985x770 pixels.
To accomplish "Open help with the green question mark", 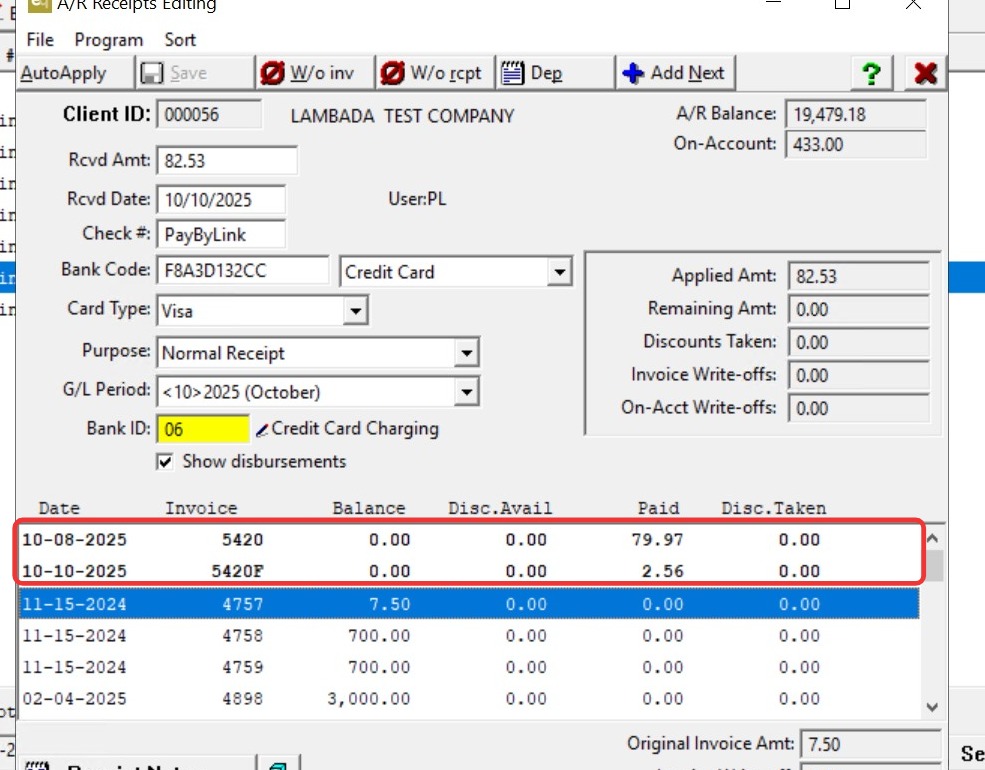I will 871,73.
